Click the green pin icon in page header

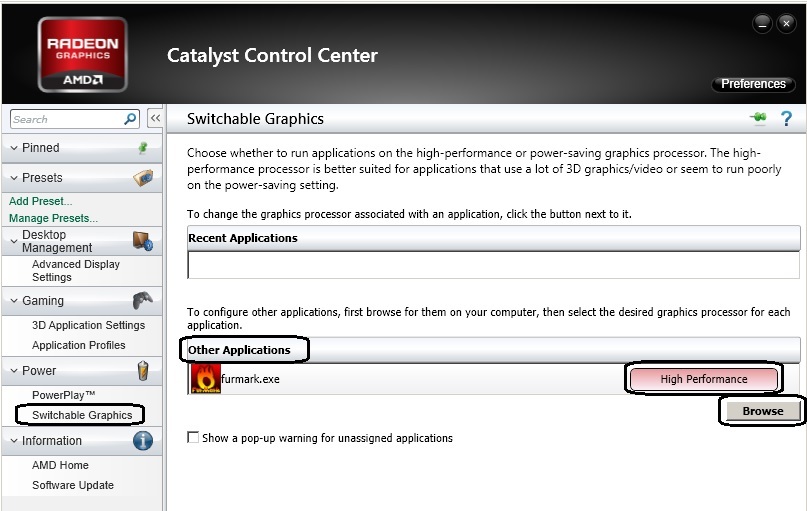pos(758,118)
